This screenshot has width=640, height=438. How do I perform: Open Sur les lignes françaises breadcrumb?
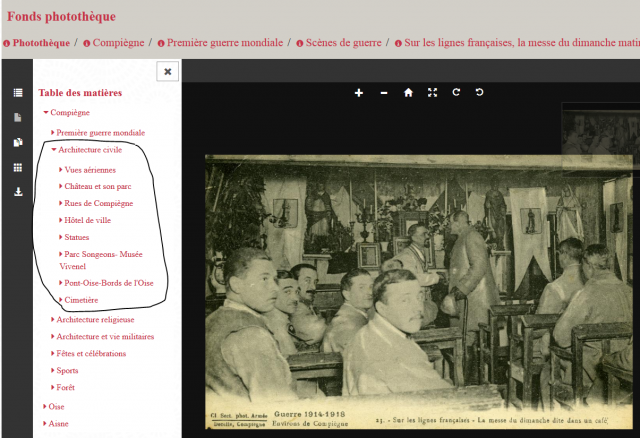tap(522, 43)
